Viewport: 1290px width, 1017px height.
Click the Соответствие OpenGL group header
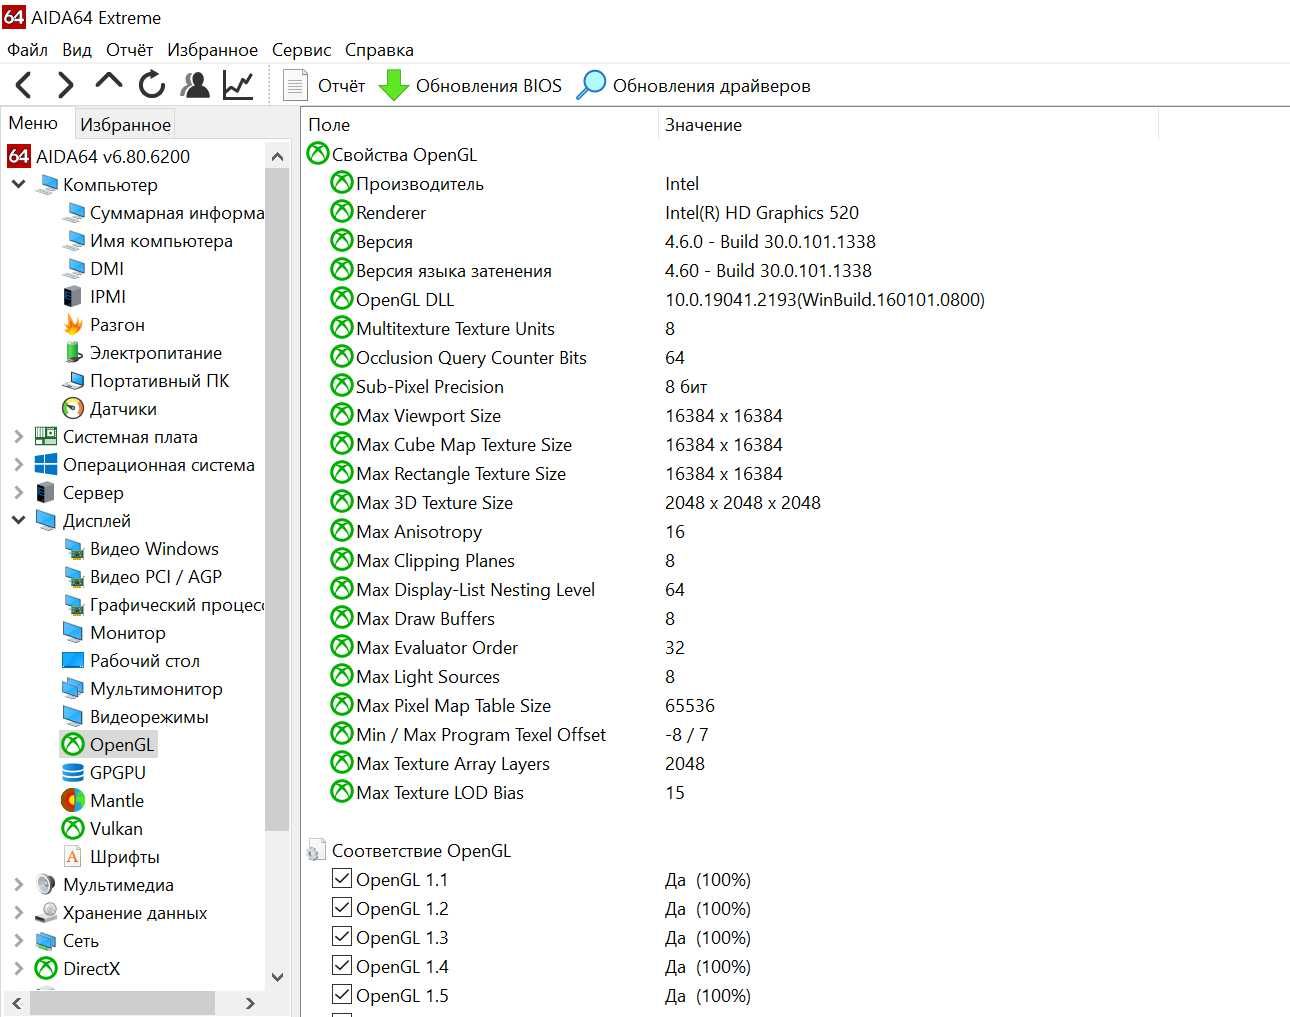click(409, 850)
